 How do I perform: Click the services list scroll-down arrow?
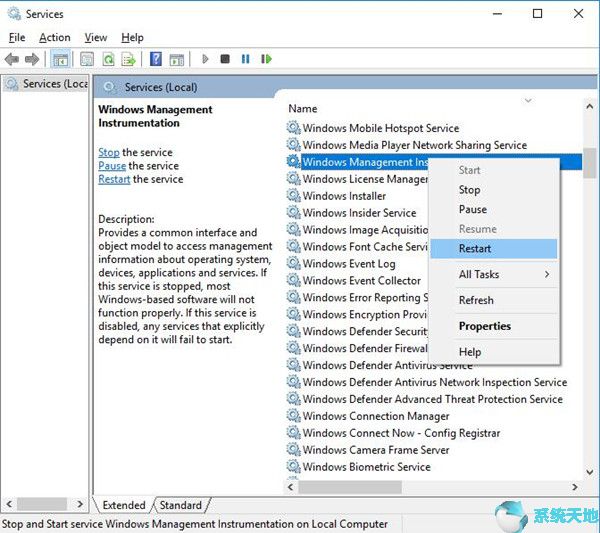point(590,472)
